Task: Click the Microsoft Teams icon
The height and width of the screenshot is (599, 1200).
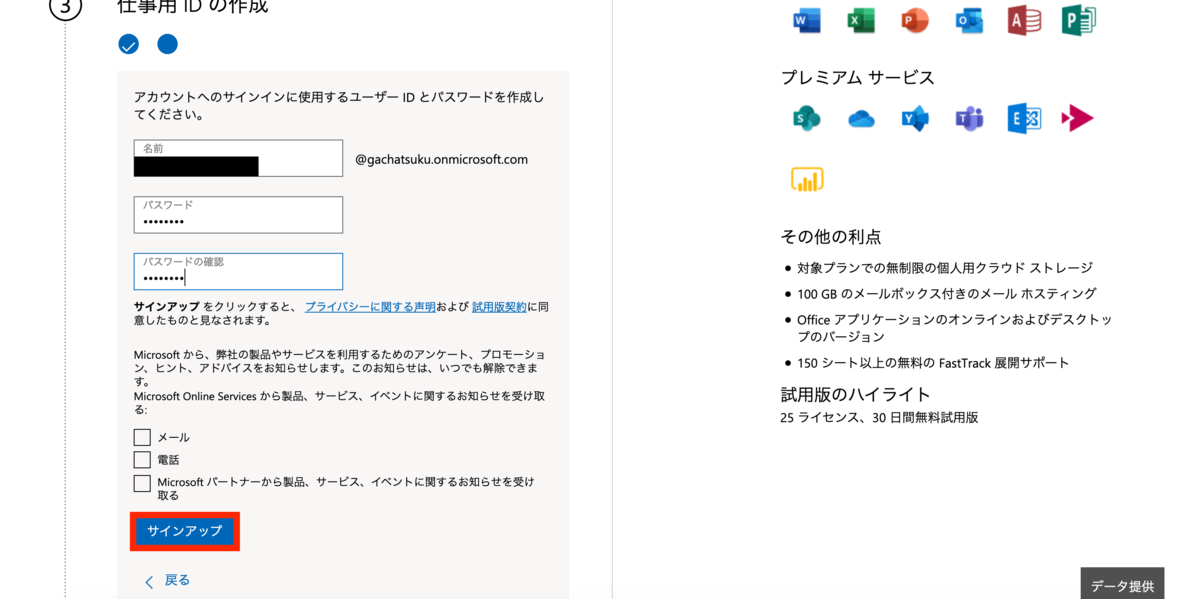Action: point(969,119)
